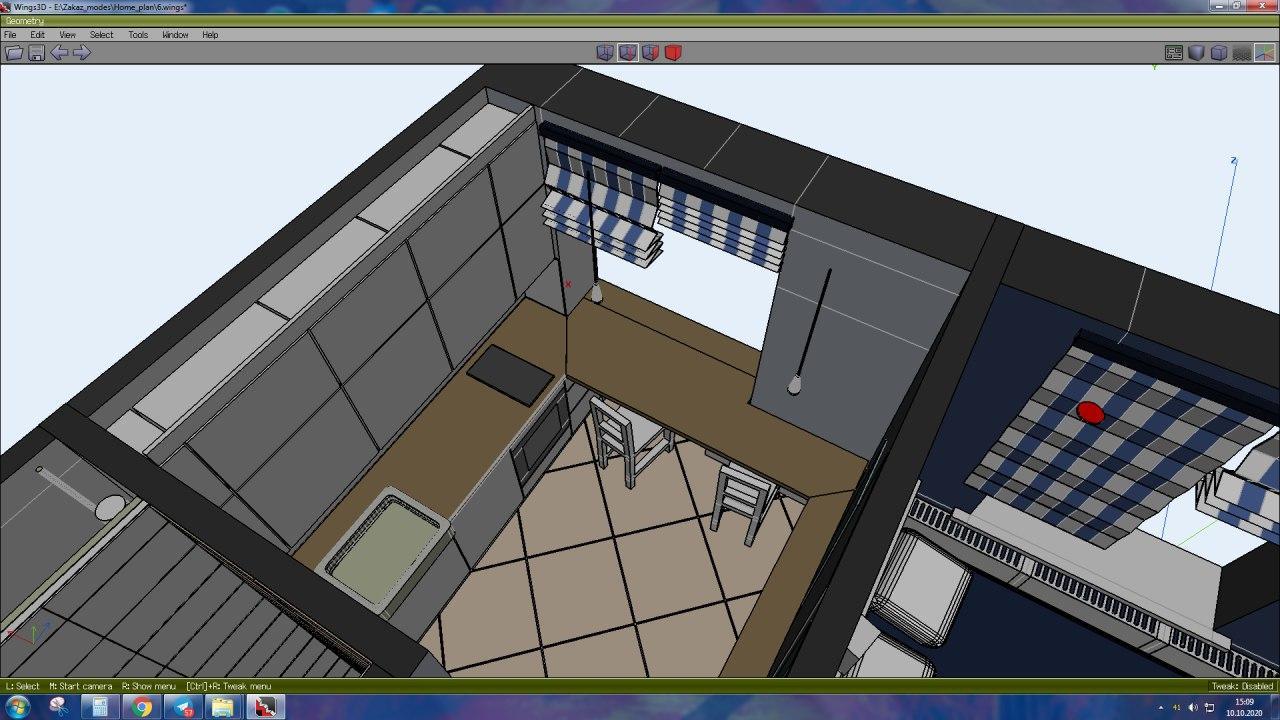The height and width of the screenshot is (720, 1280).
Task: Open the View menu
Action: point(66,34)
